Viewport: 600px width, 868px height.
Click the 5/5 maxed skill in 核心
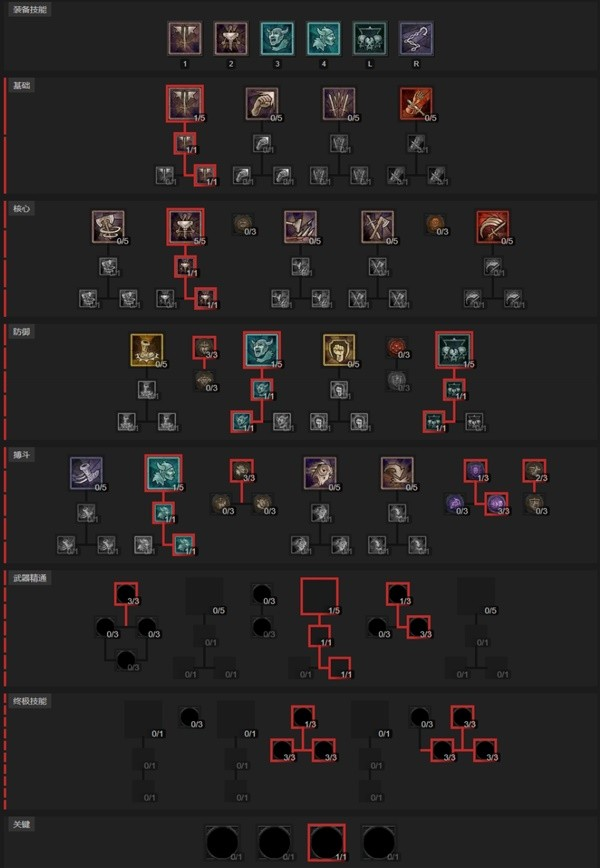pyautogui.click(x=185, y=227)
